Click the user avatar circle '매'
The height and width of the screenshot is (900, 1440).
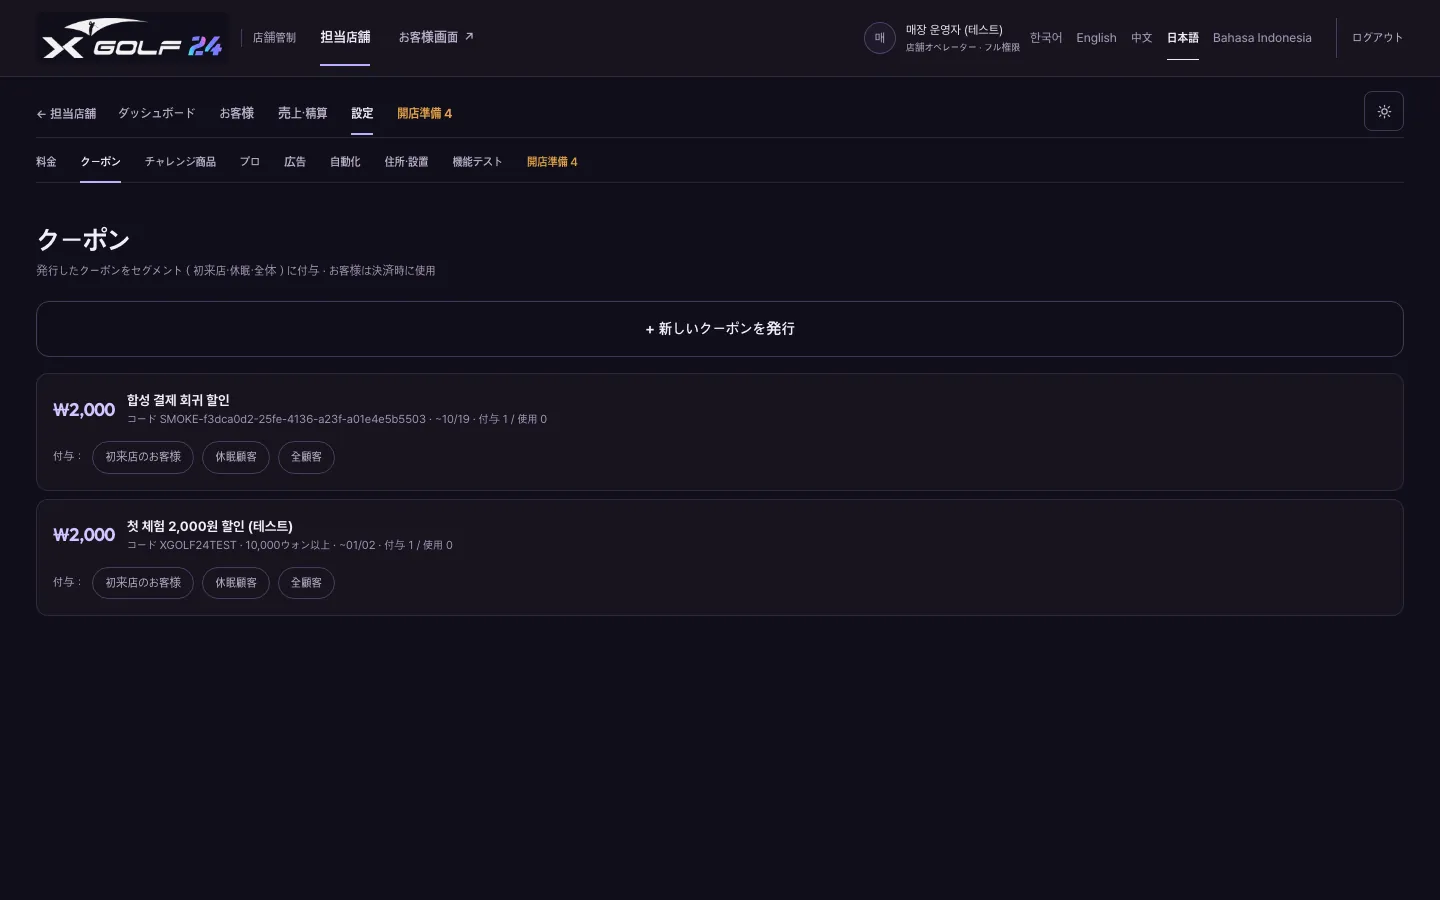click(x=879, y=38)
